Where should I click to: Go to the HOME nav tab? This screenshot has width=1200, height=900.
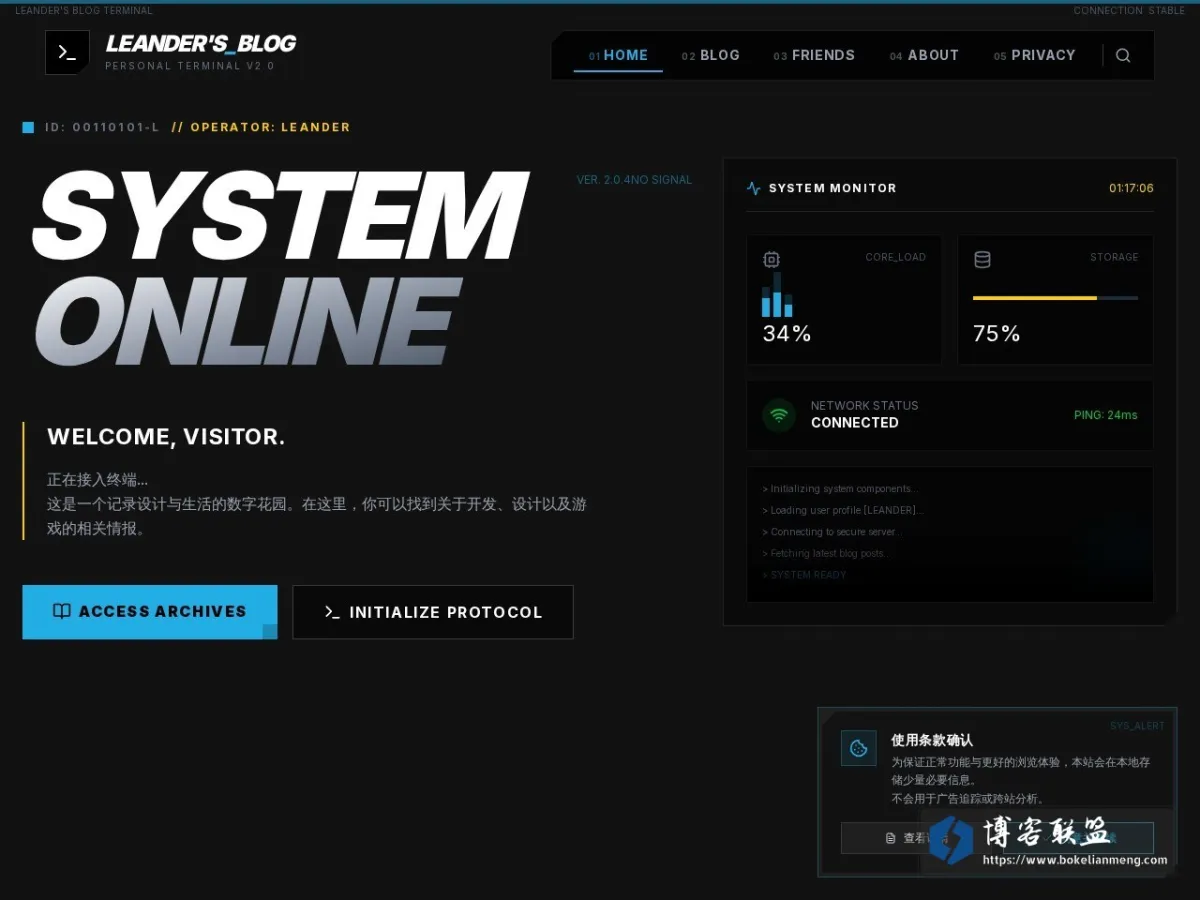(618, 56)
